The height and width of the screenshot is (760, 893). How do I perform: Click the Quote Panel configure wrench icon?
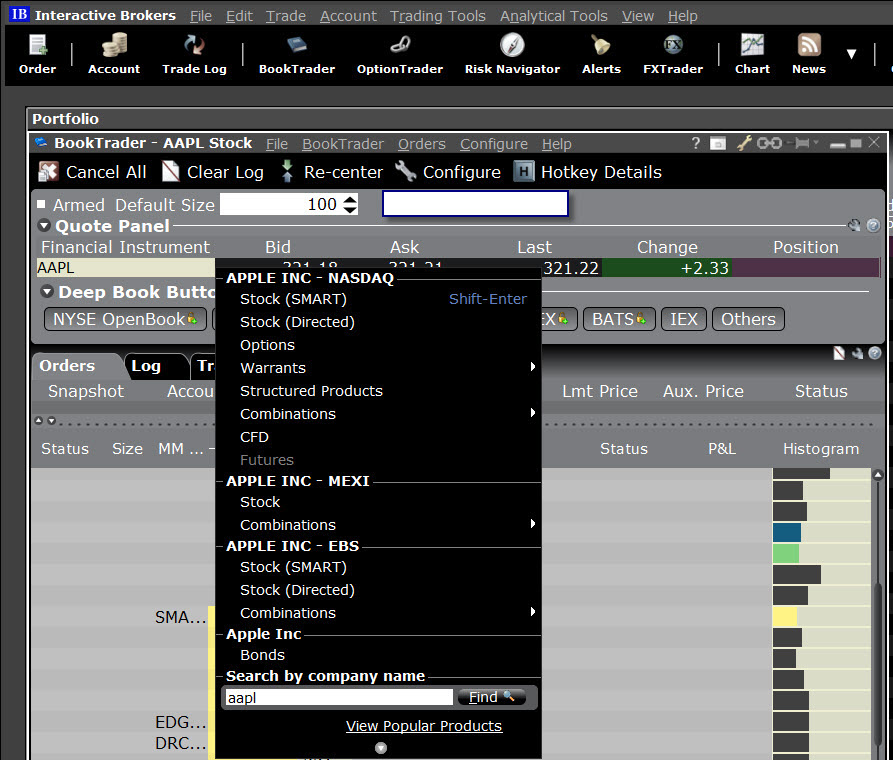pos(854,226)
